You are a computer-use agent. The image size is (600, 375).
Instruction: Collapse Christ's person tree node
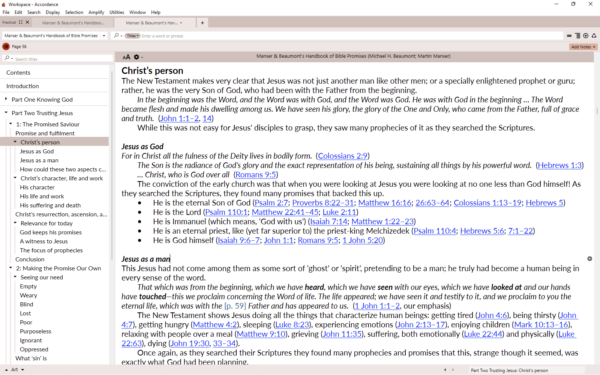(x=15, y=142)
